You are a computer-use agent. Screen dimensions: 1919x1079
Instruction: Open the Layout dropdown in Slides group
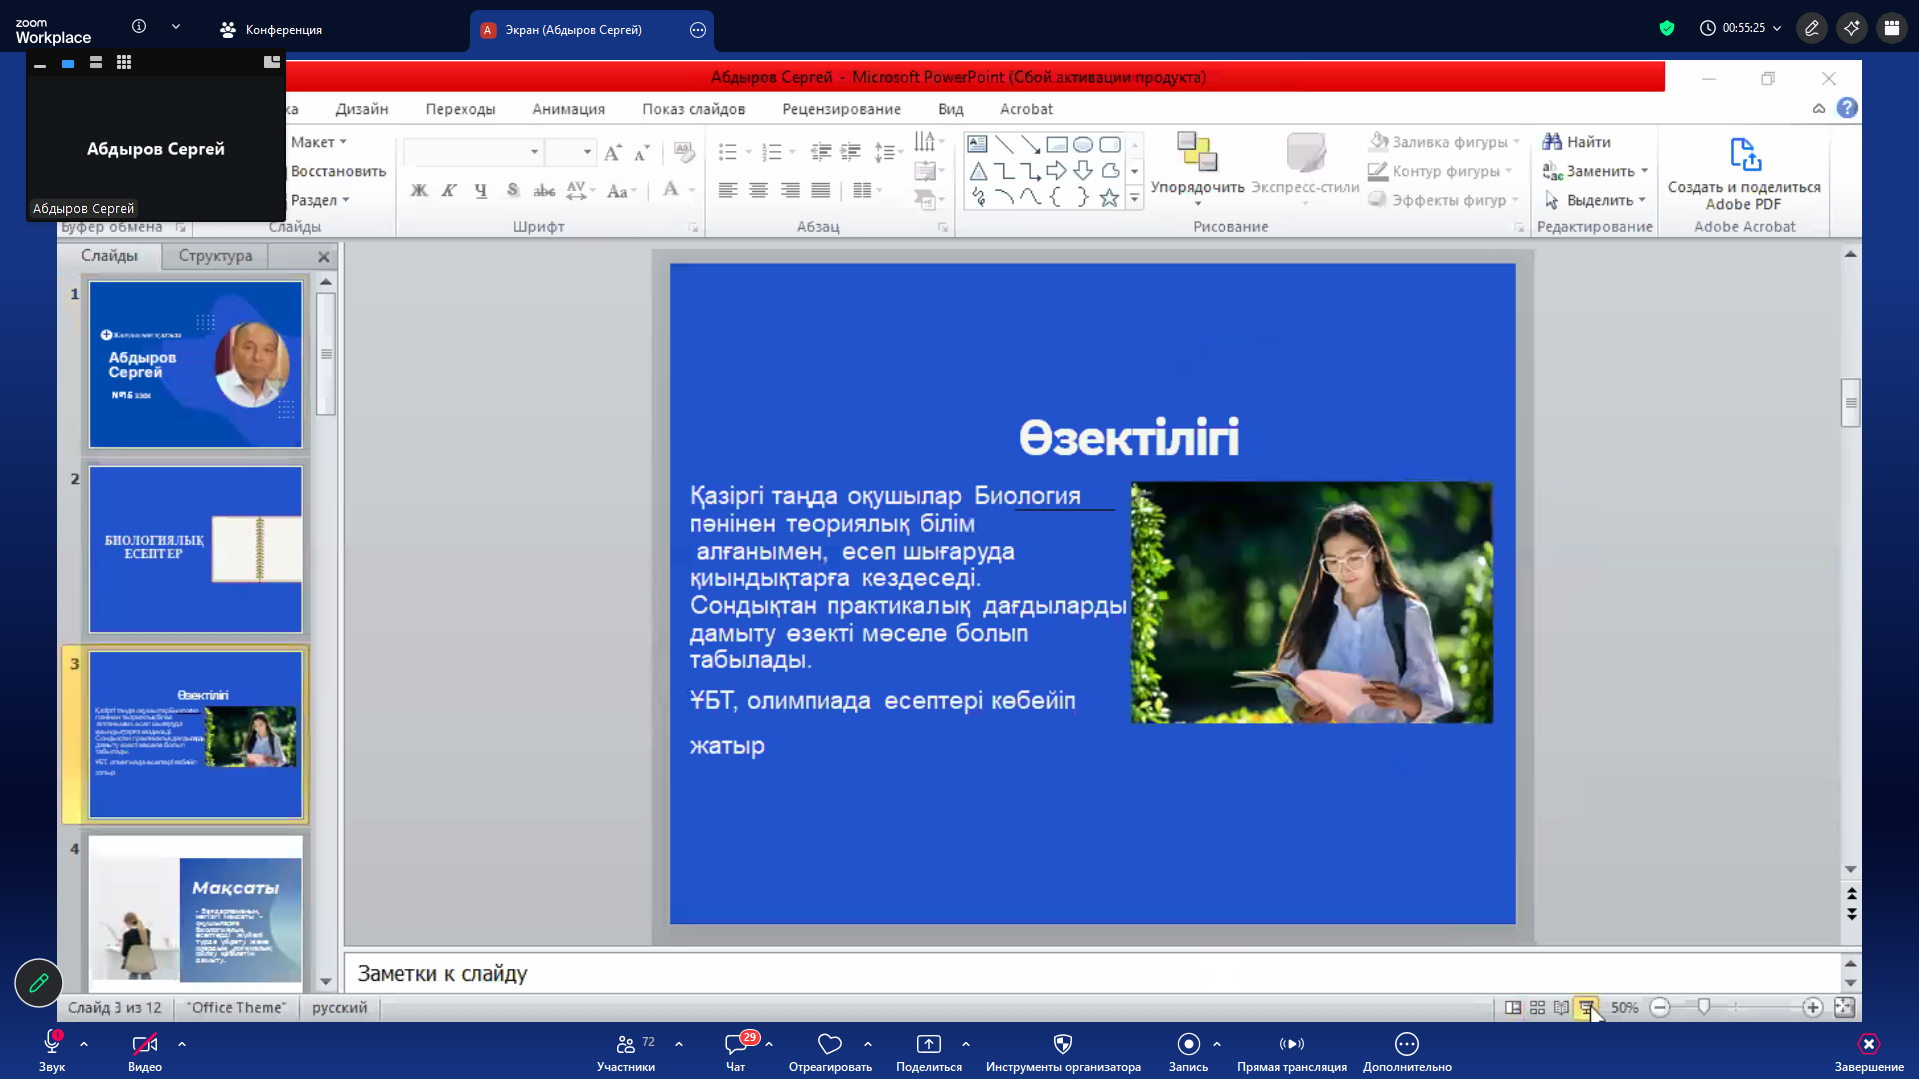(x=319, y=142)
